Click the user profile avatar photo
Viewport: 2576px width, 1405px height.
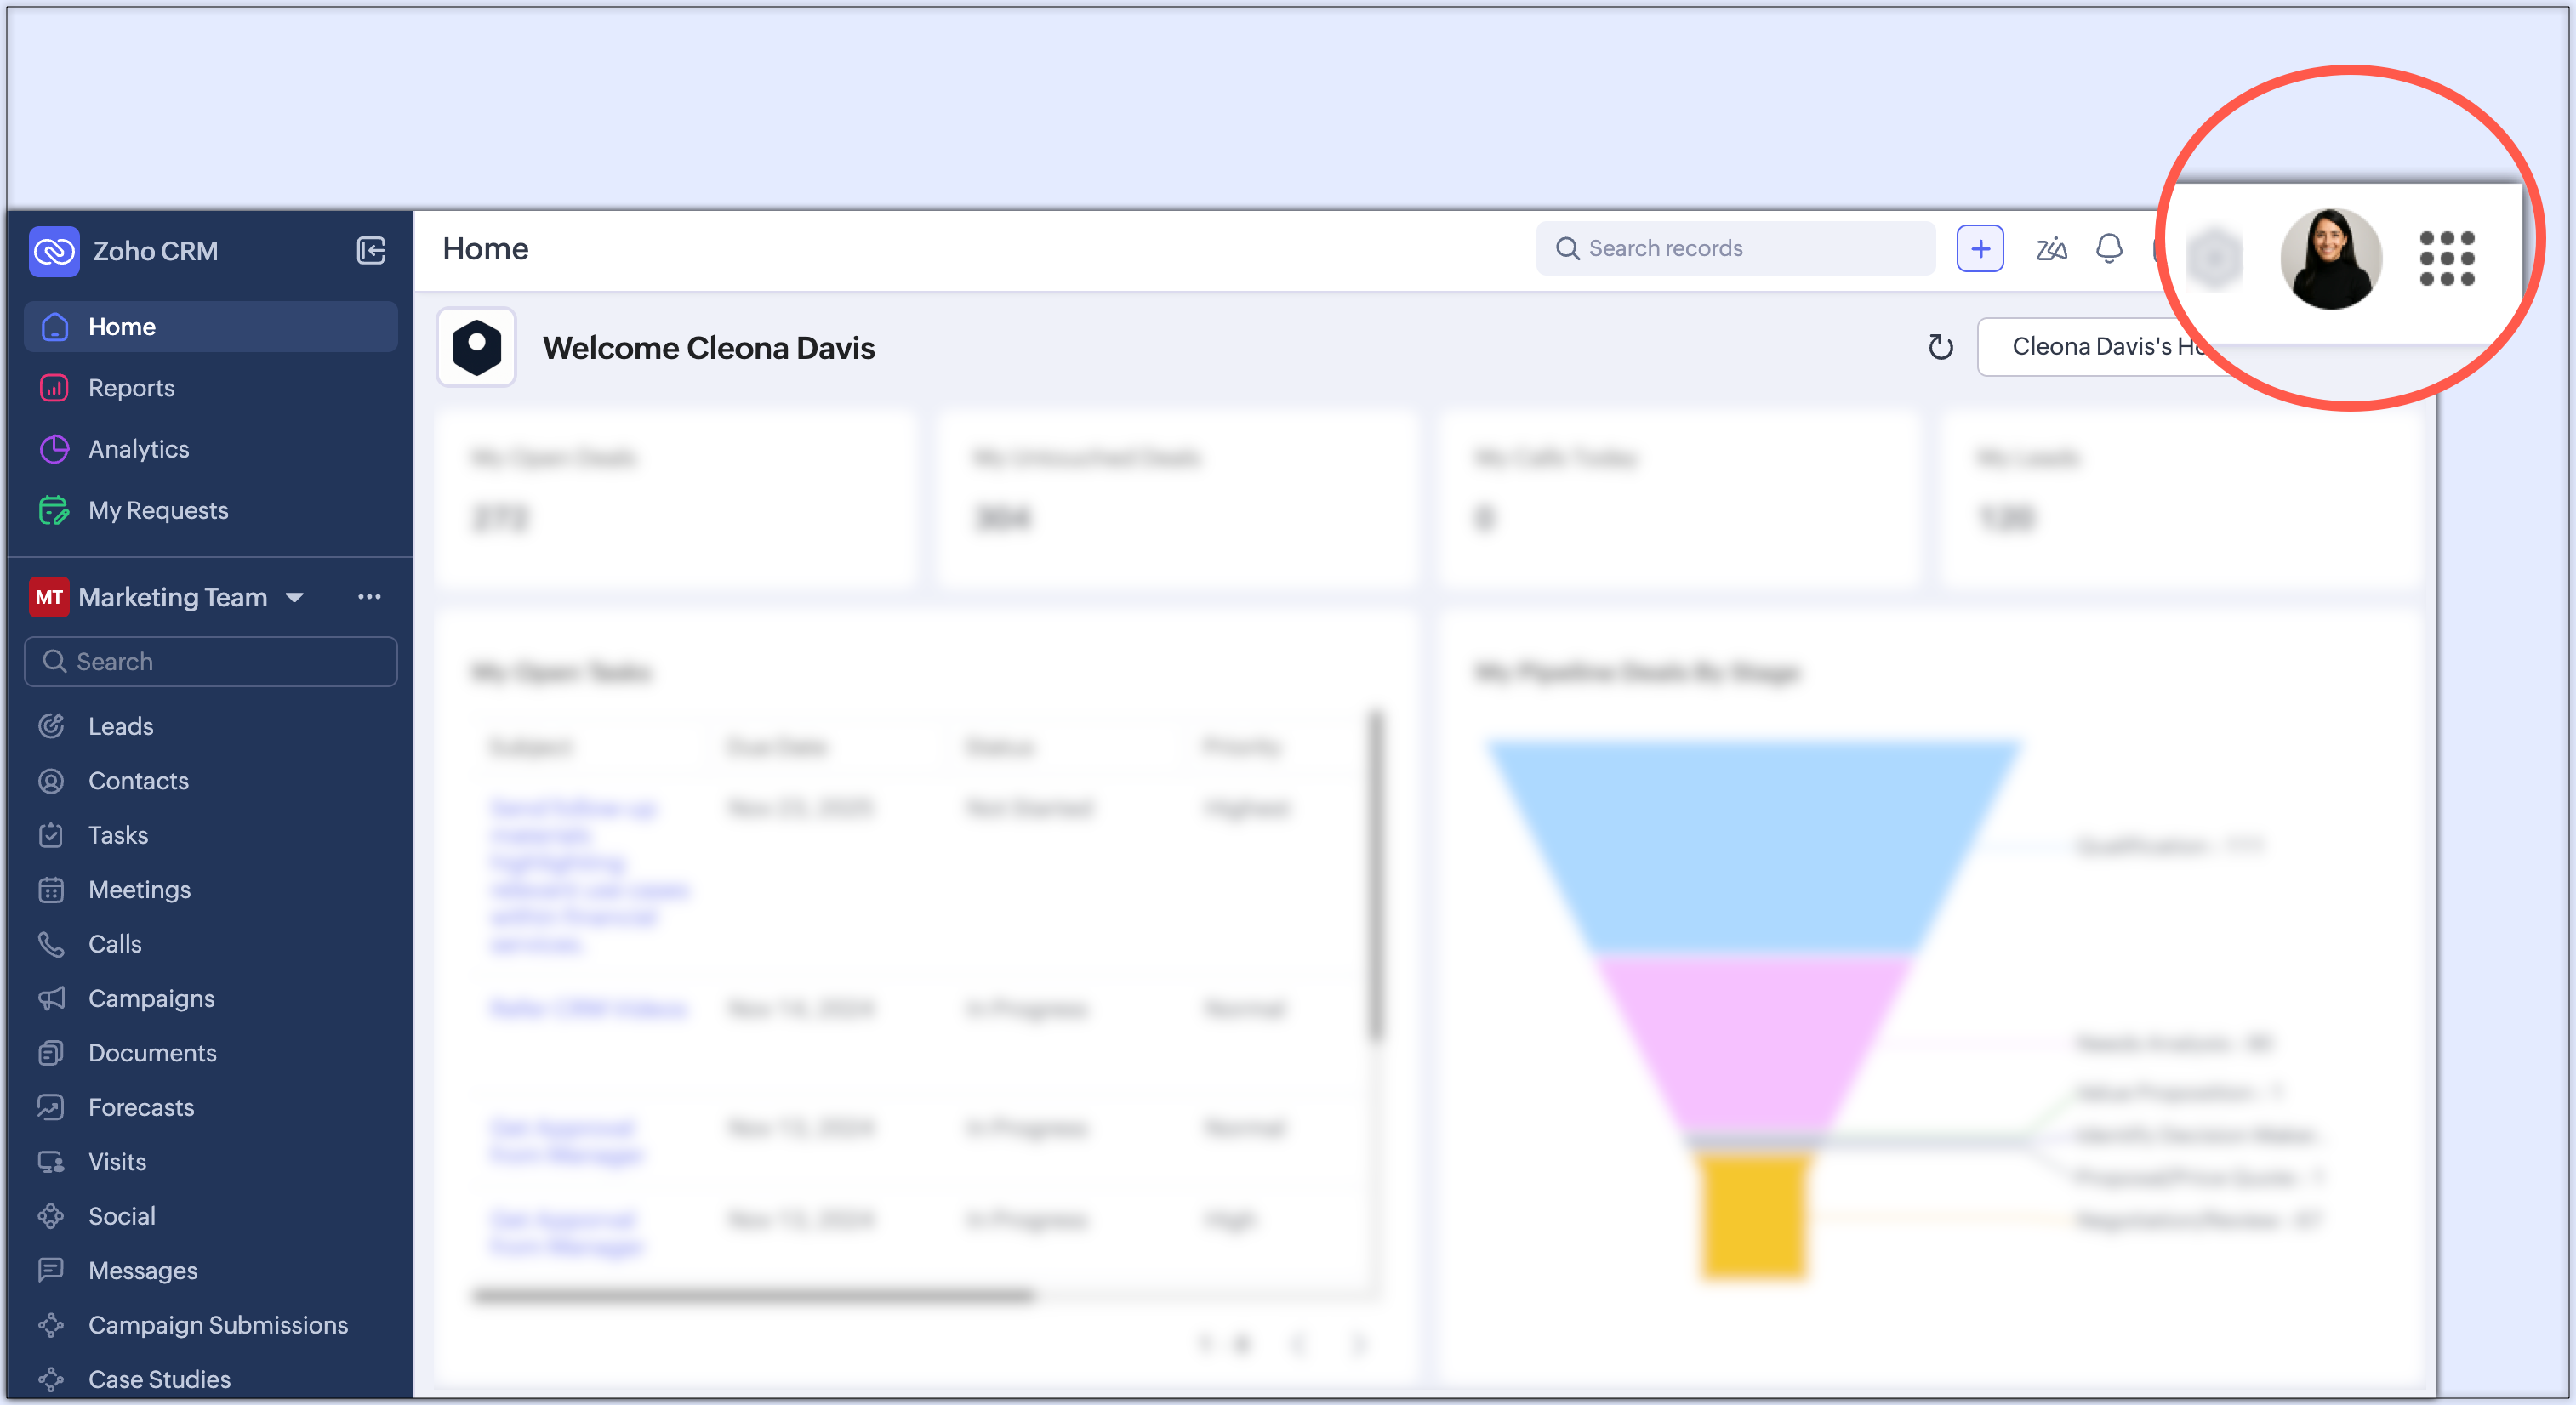pos(2330,259)
